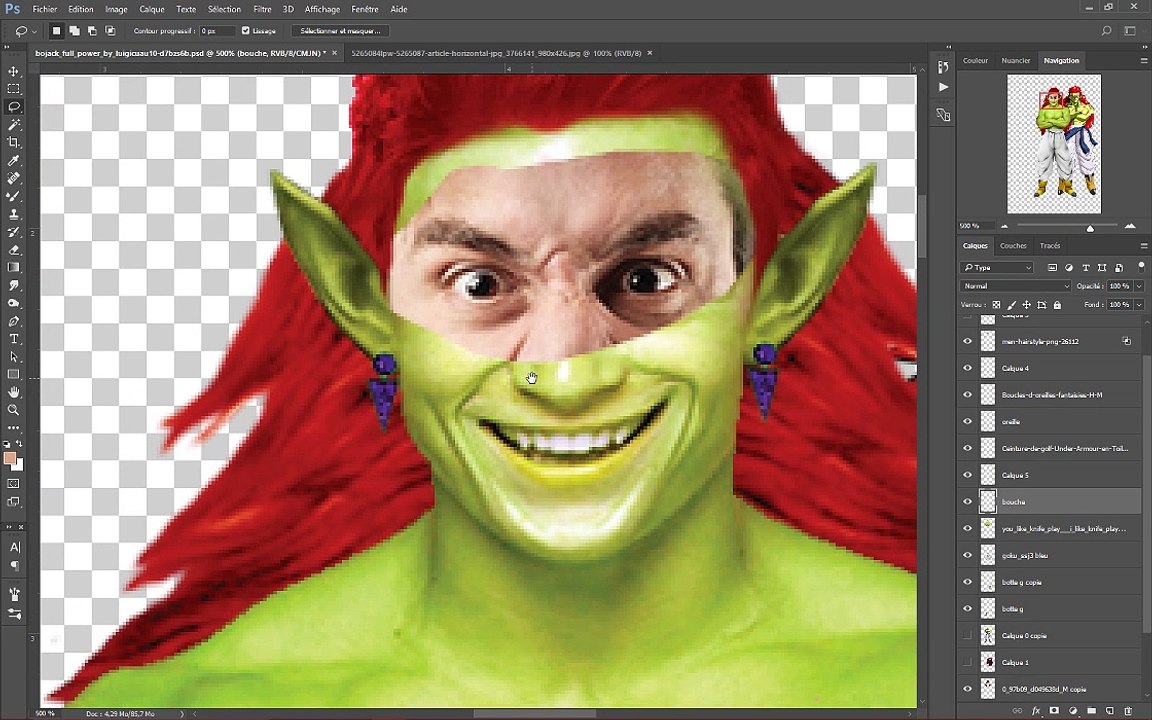Create a new layer with bottom icon
The image size is (1152, 720).
[1110, 711]
